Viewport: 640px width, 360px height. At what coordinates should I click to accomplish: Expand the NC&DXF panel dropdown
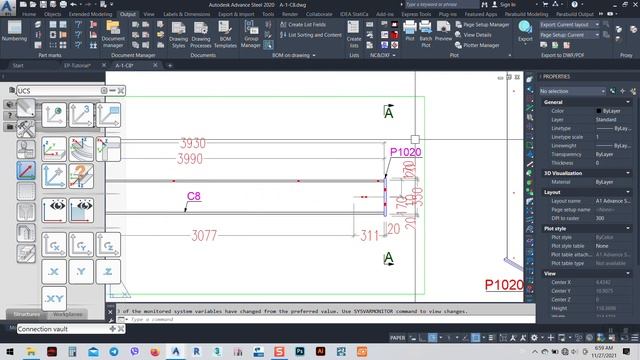[382, 55]
